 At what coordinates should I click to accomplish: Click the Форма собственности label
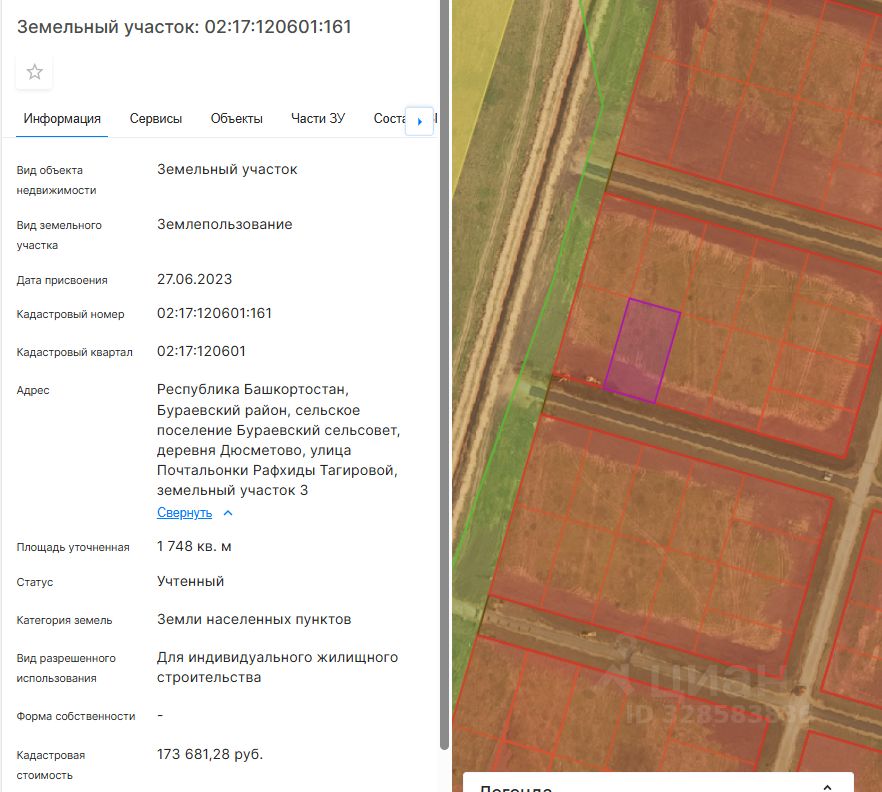click(76, 716)
